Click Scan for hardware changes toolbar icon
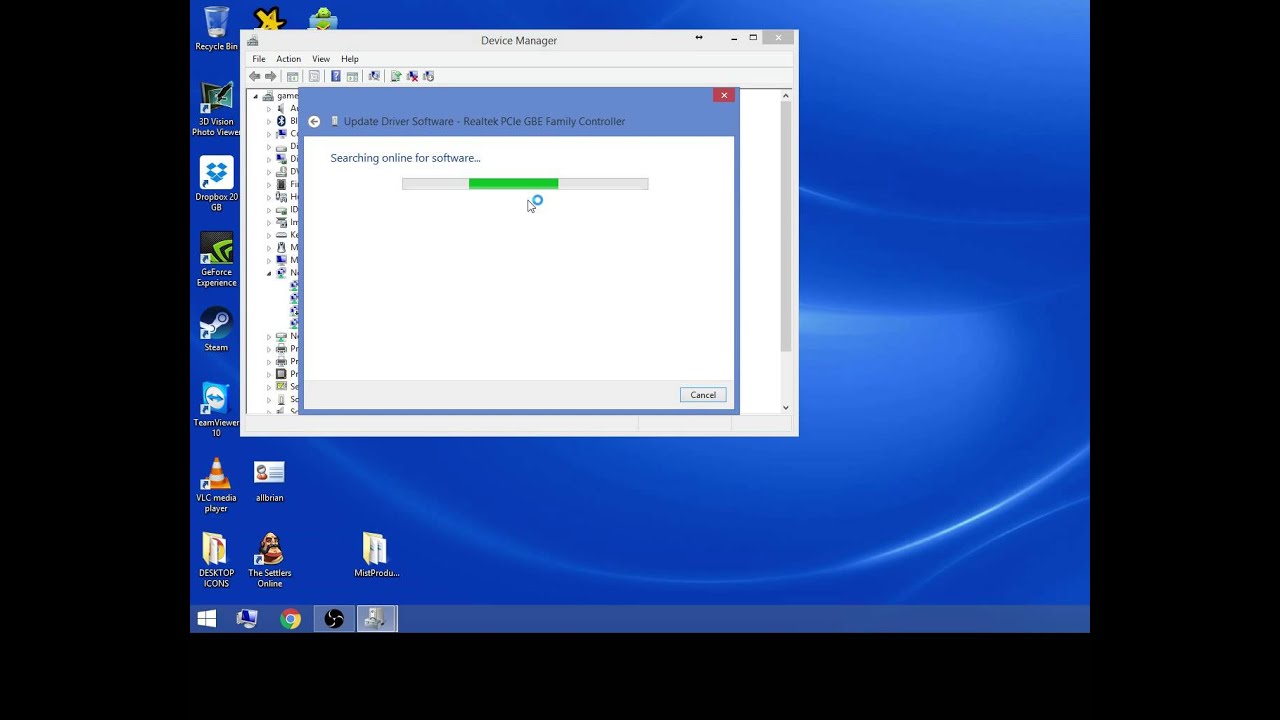 coord(374,76)
